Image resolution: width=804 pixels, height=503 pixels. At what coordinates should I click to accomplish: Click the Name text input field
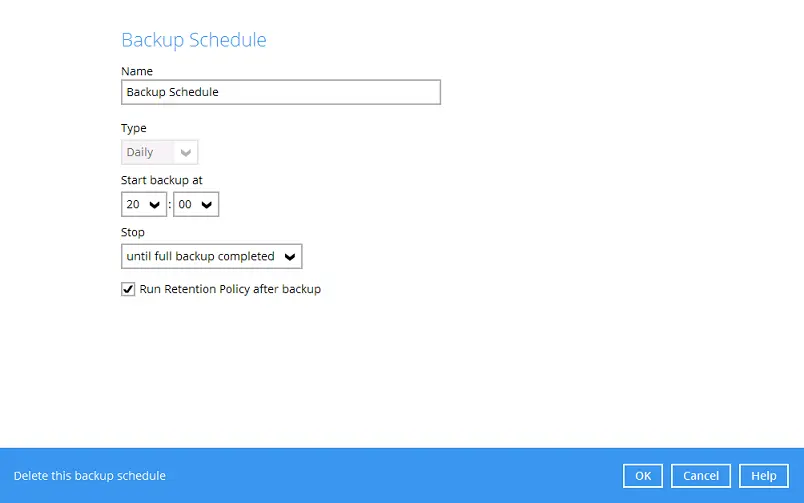[x=280, y=92]
